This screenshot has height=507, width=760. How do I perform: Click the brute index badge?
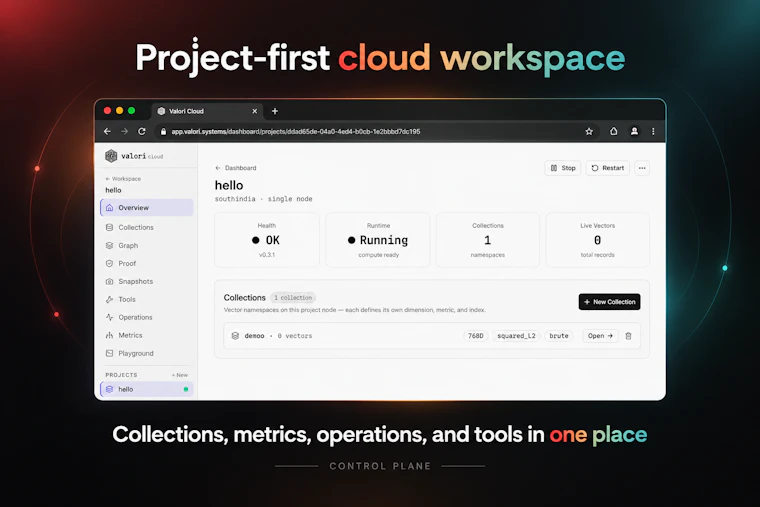point(559,335)
